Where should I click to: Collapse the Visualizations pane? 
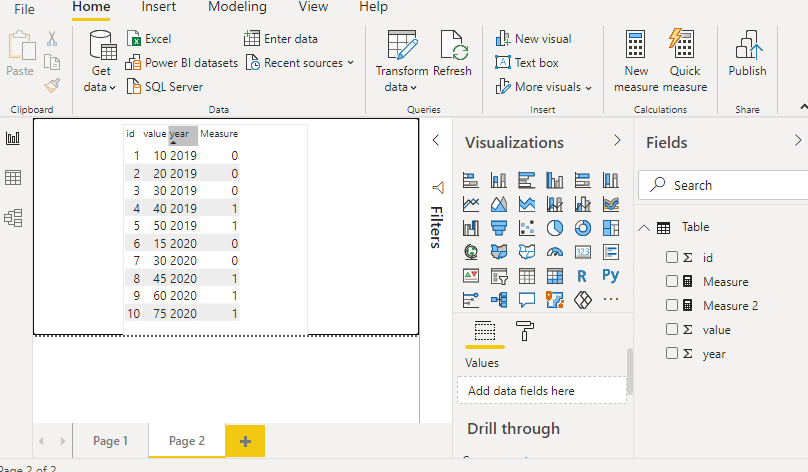617,141
